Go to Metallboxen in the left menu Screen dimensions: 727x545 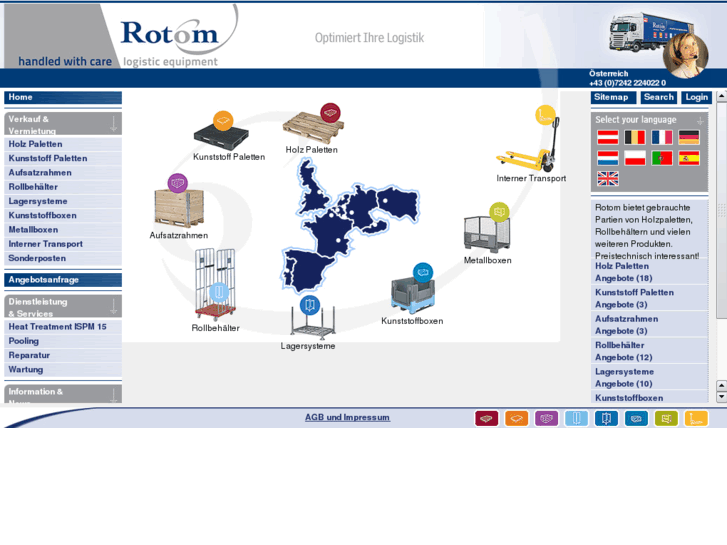pyautogui.click(x=63, y=230)
